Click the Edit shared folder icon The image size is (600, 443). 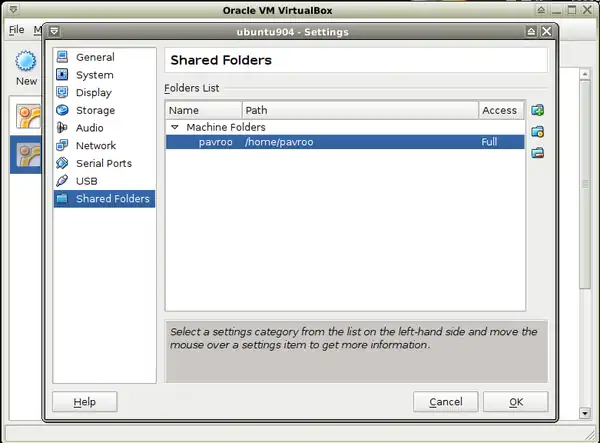[x=537, y=131]
